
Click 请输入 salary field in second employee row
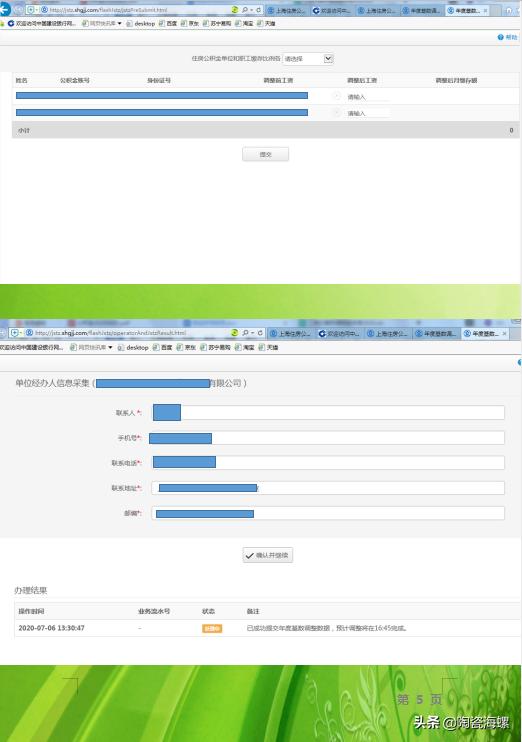(367, 114)
